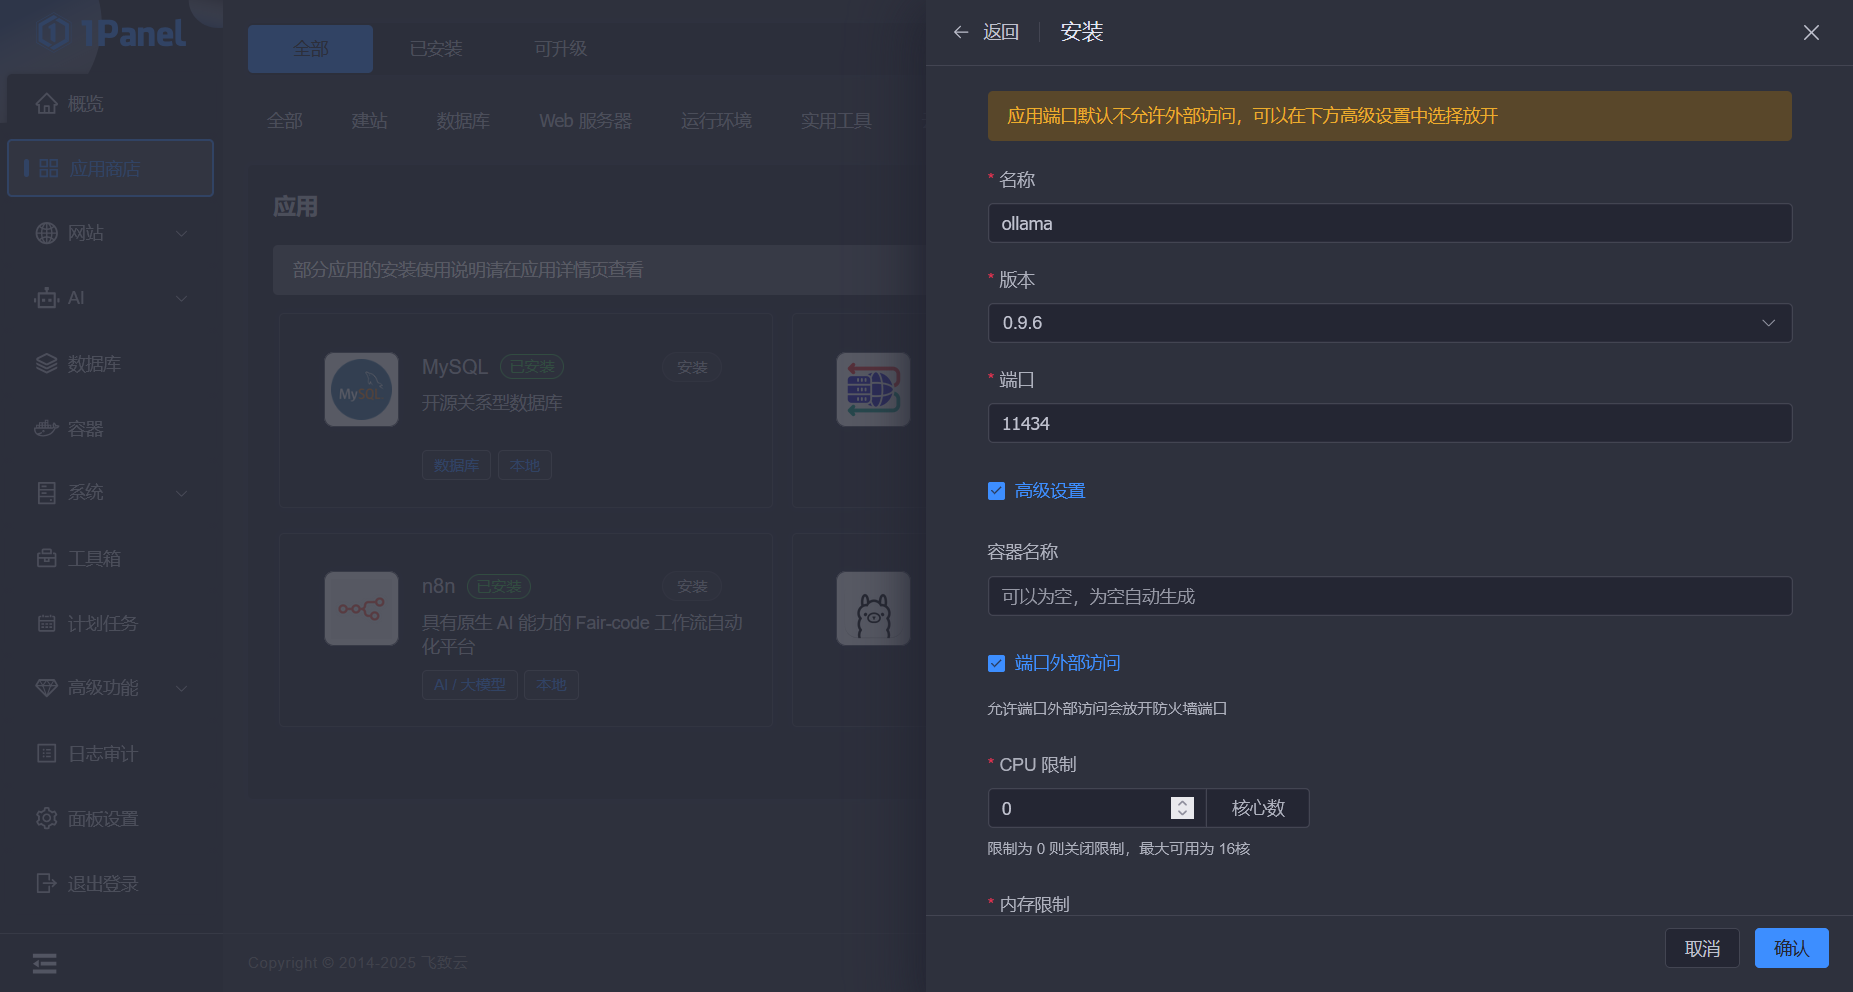Click the 容器名称 input field
This screenshot has height=992, width=1853.
[1390, 596]
